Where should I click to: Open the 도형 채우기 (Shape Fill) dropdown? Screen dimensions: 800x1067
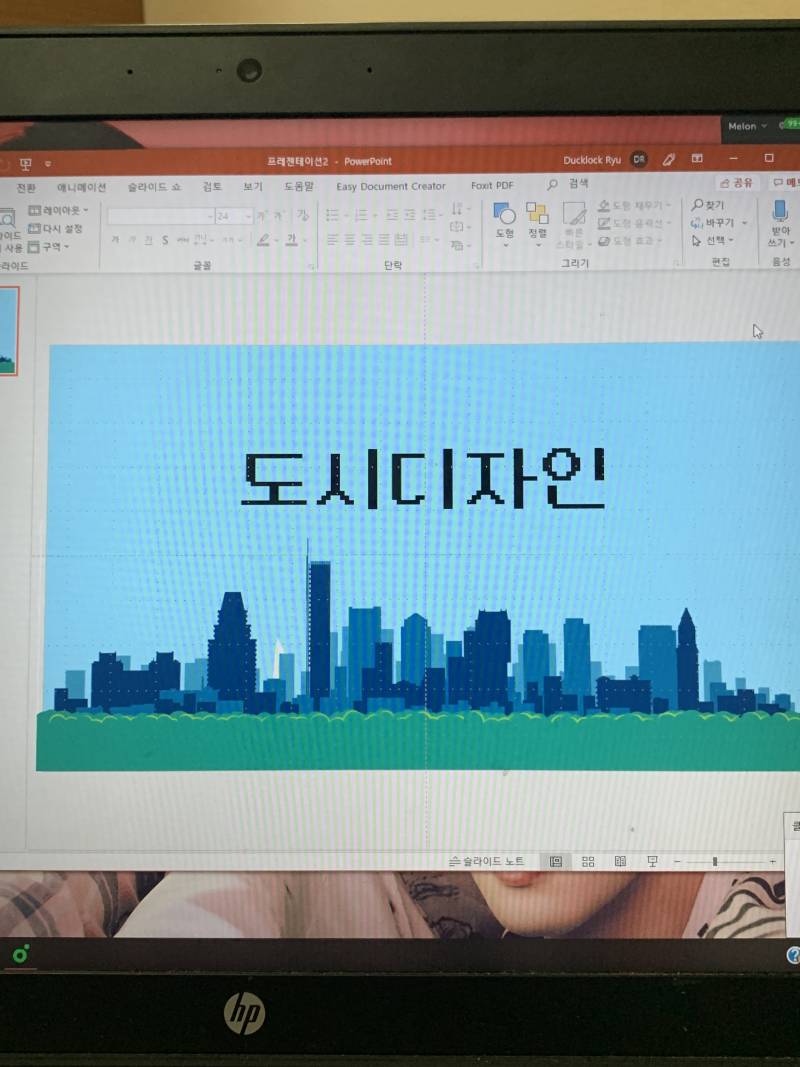click(x=630, y=206)
